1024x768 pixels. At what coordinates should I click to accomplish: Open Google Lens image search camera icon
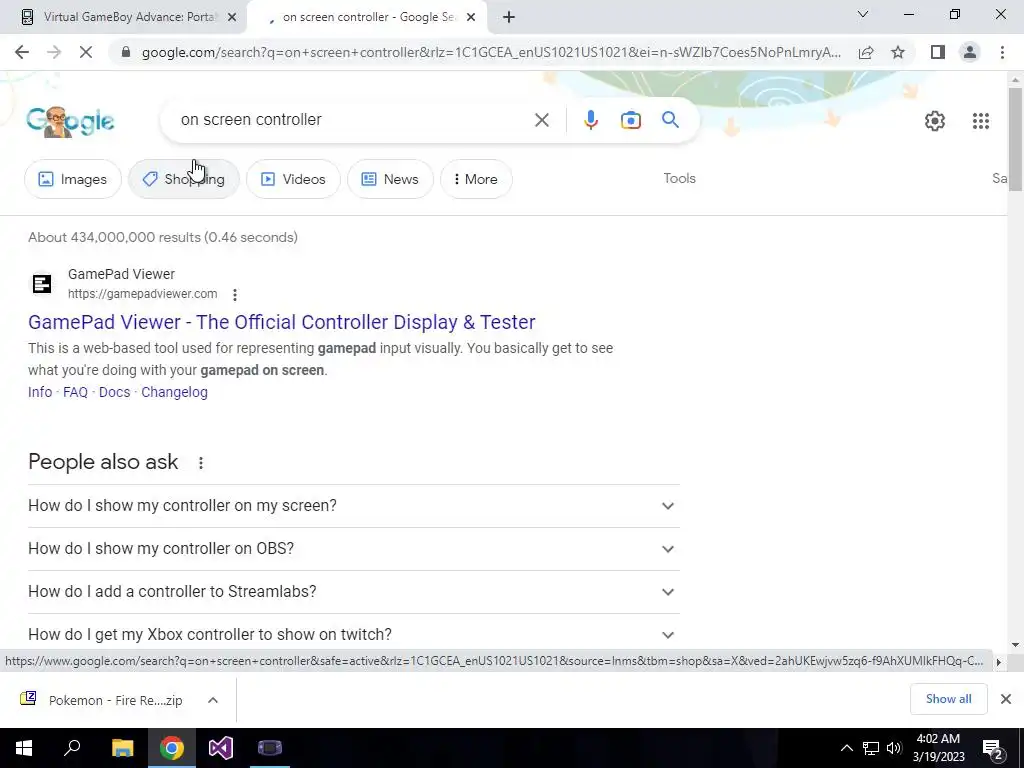pyautogui.click(x=630, y=120)
